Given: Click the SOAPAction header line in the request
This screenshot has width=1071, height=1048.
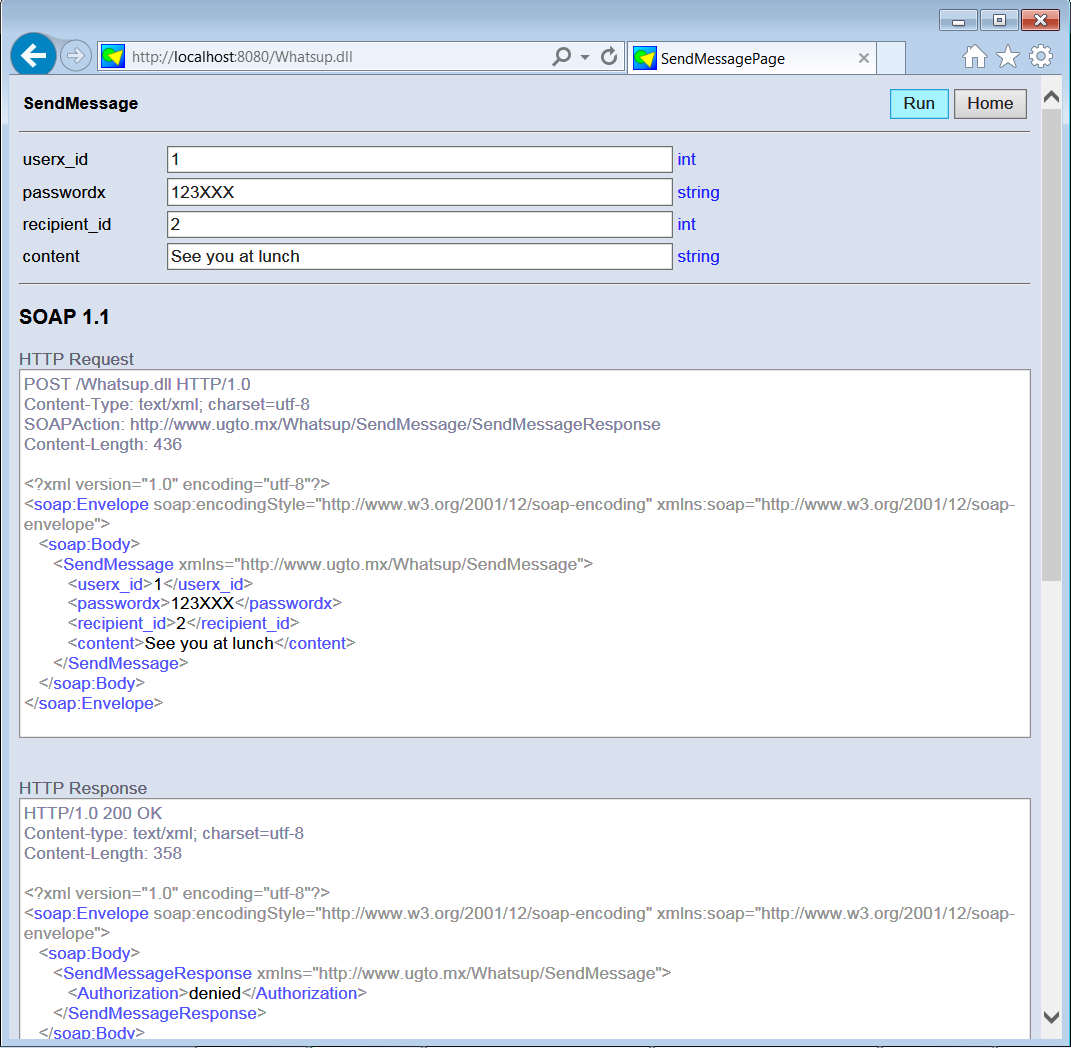Looking at the screenshot, I should point(342,424).
